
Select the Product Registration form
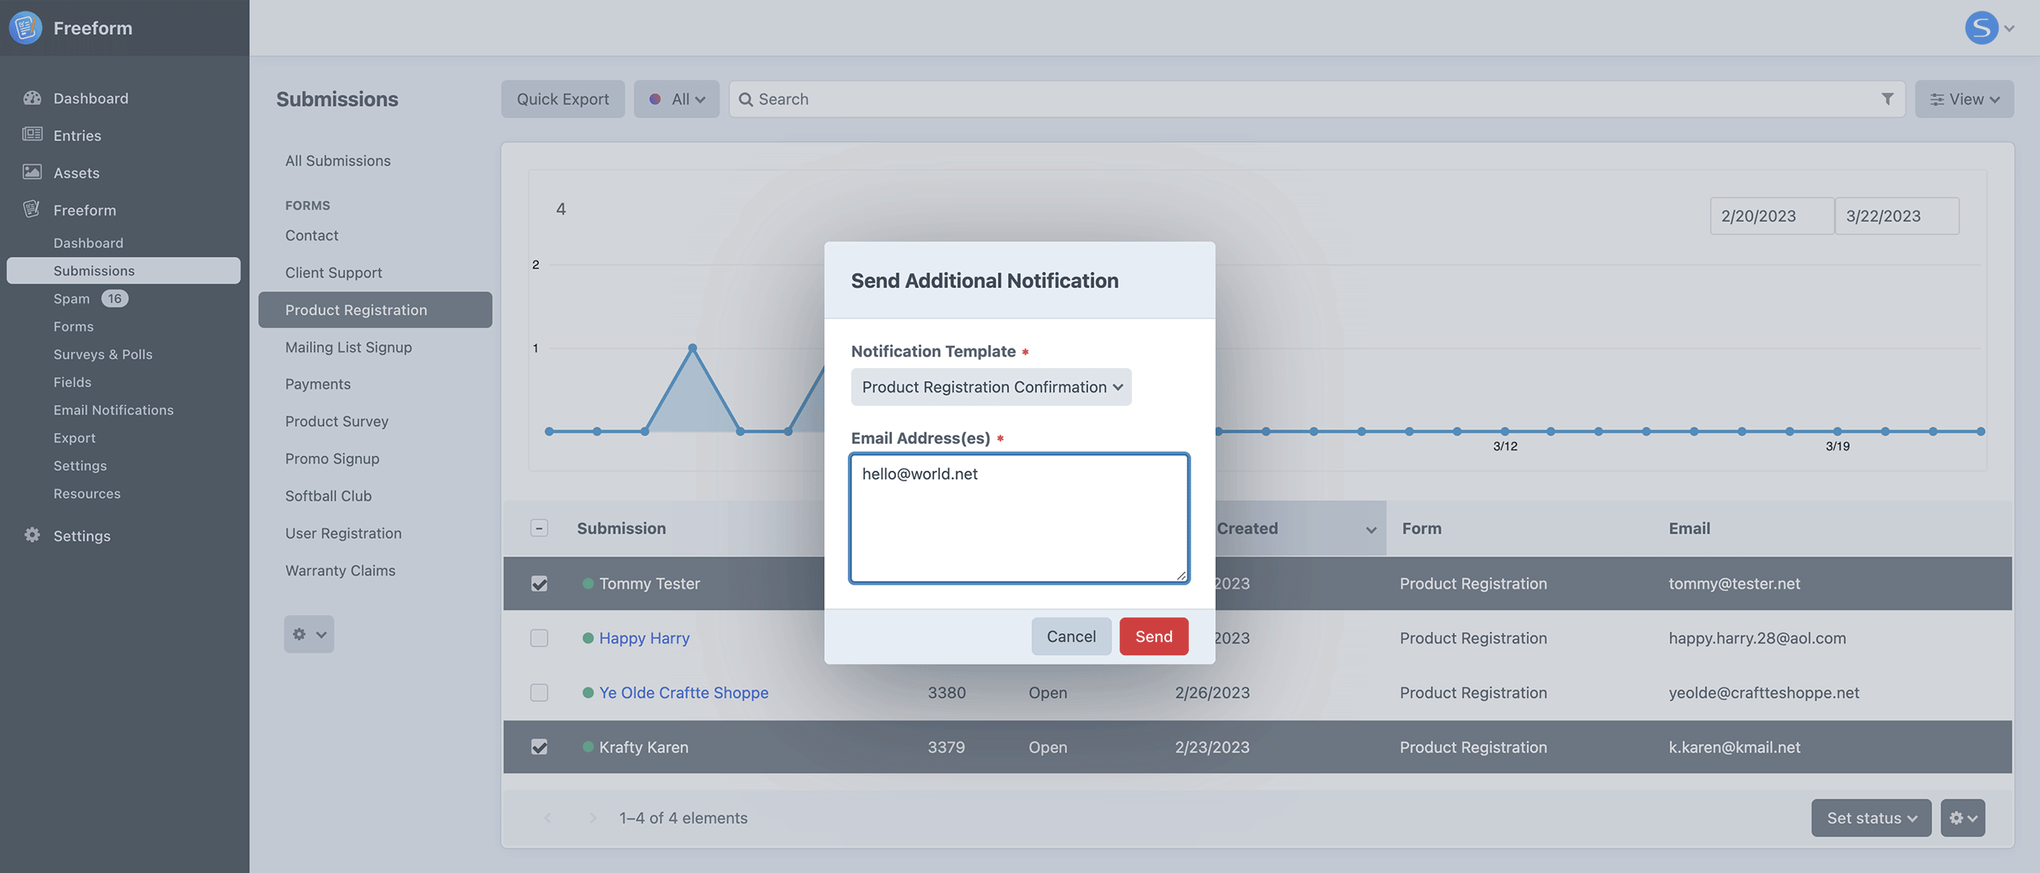375,310
